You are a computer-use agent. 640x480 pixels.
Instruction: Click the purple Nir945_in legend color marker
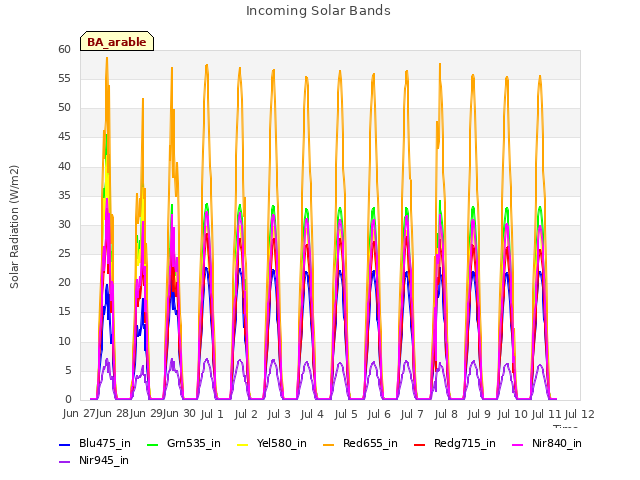pos(64,462)
